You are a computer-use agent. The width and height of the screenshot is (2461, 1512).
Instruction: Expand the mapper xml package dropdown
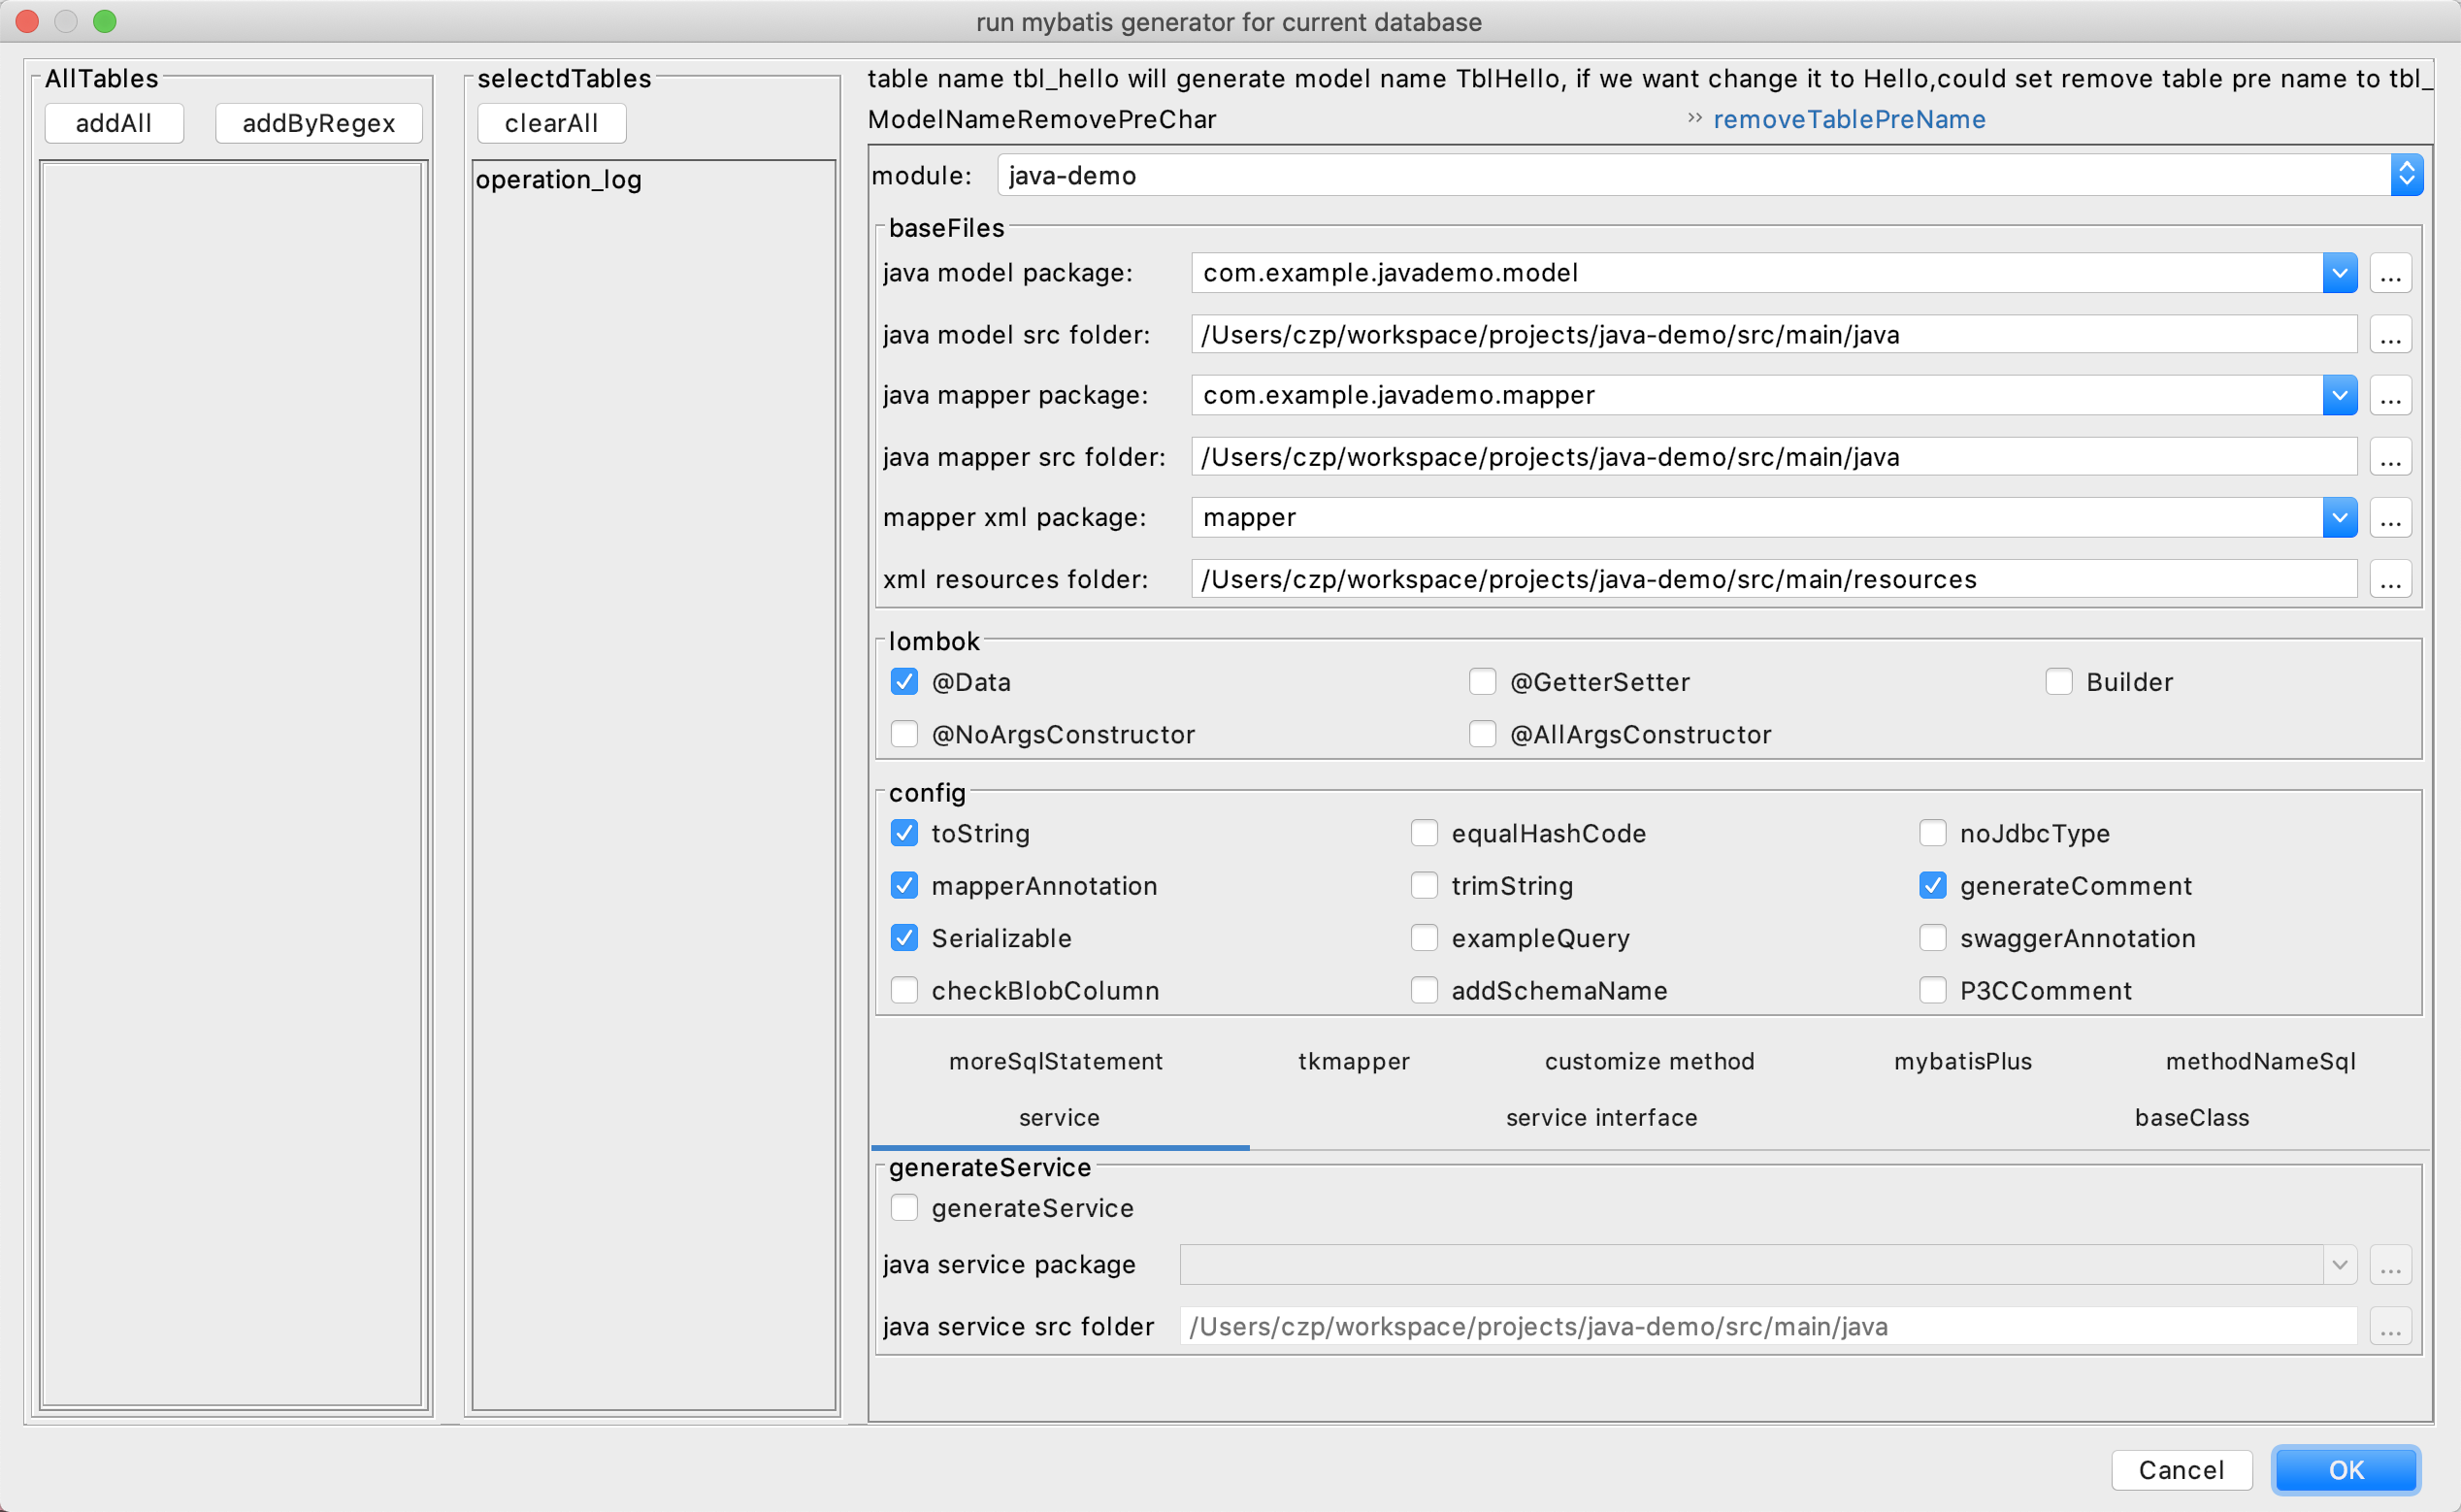point(2339,518)
